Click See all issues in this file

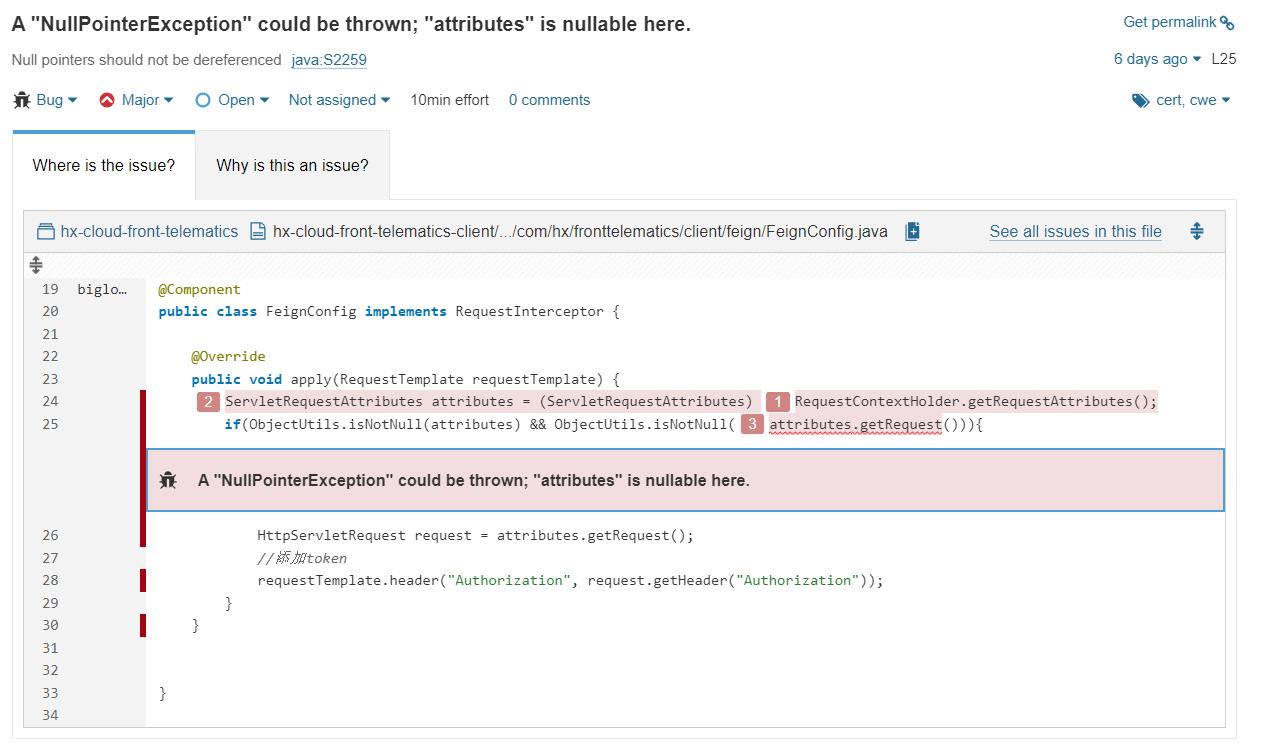[1076, 232]
